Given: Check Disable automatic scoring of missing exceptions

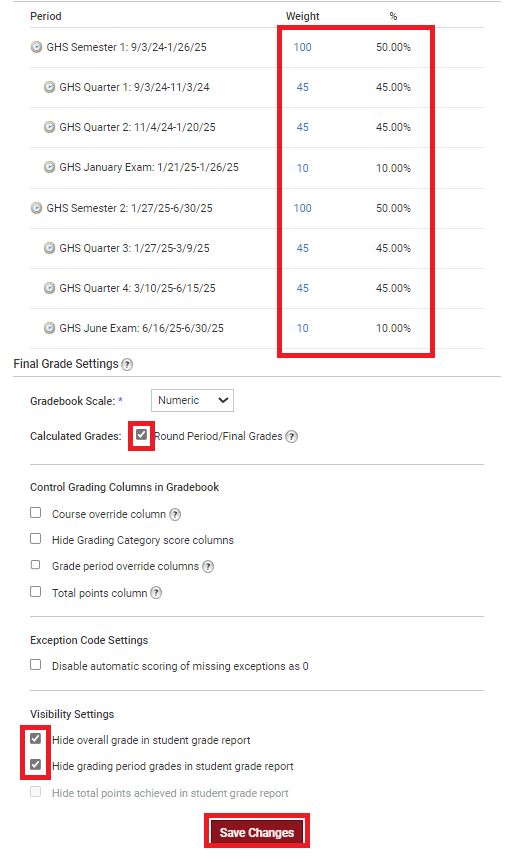Looking at the screenshot, I should (x=36, y=664).
